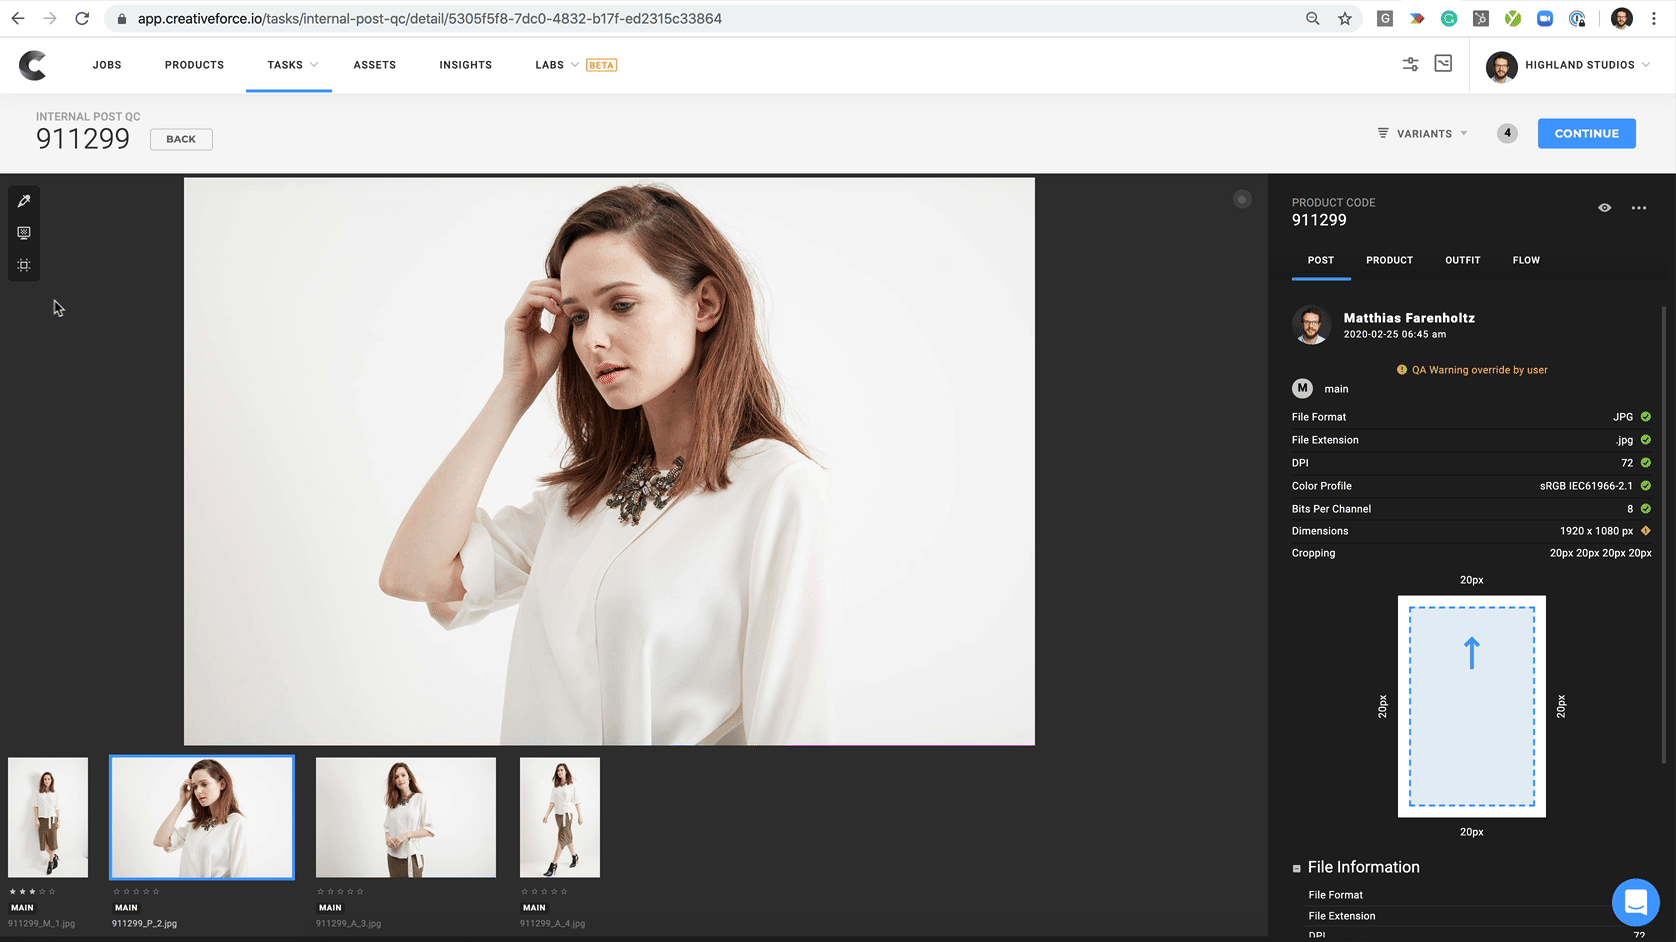Reload the page with browser refresh icon
Image resolution: width=1676 pixels, height=942 pixels.
(82, 18)
